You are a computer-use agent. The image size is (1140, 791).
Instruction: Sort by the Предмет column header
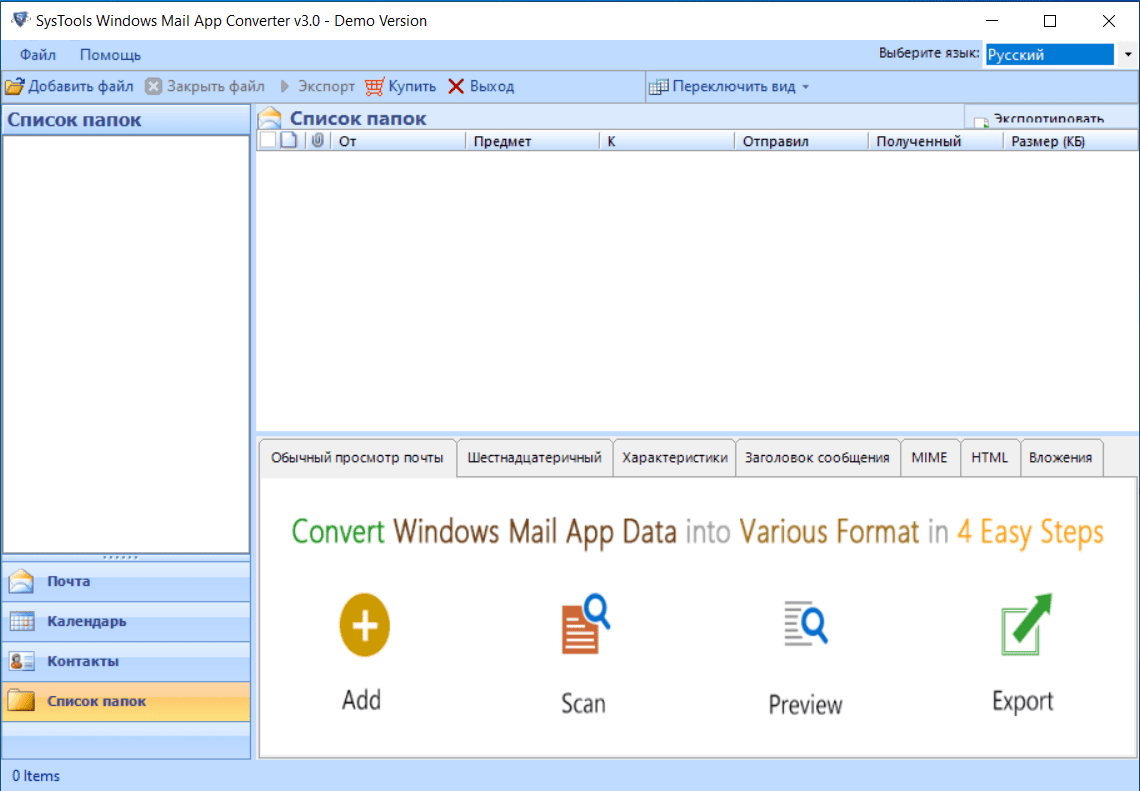(532, 141)
